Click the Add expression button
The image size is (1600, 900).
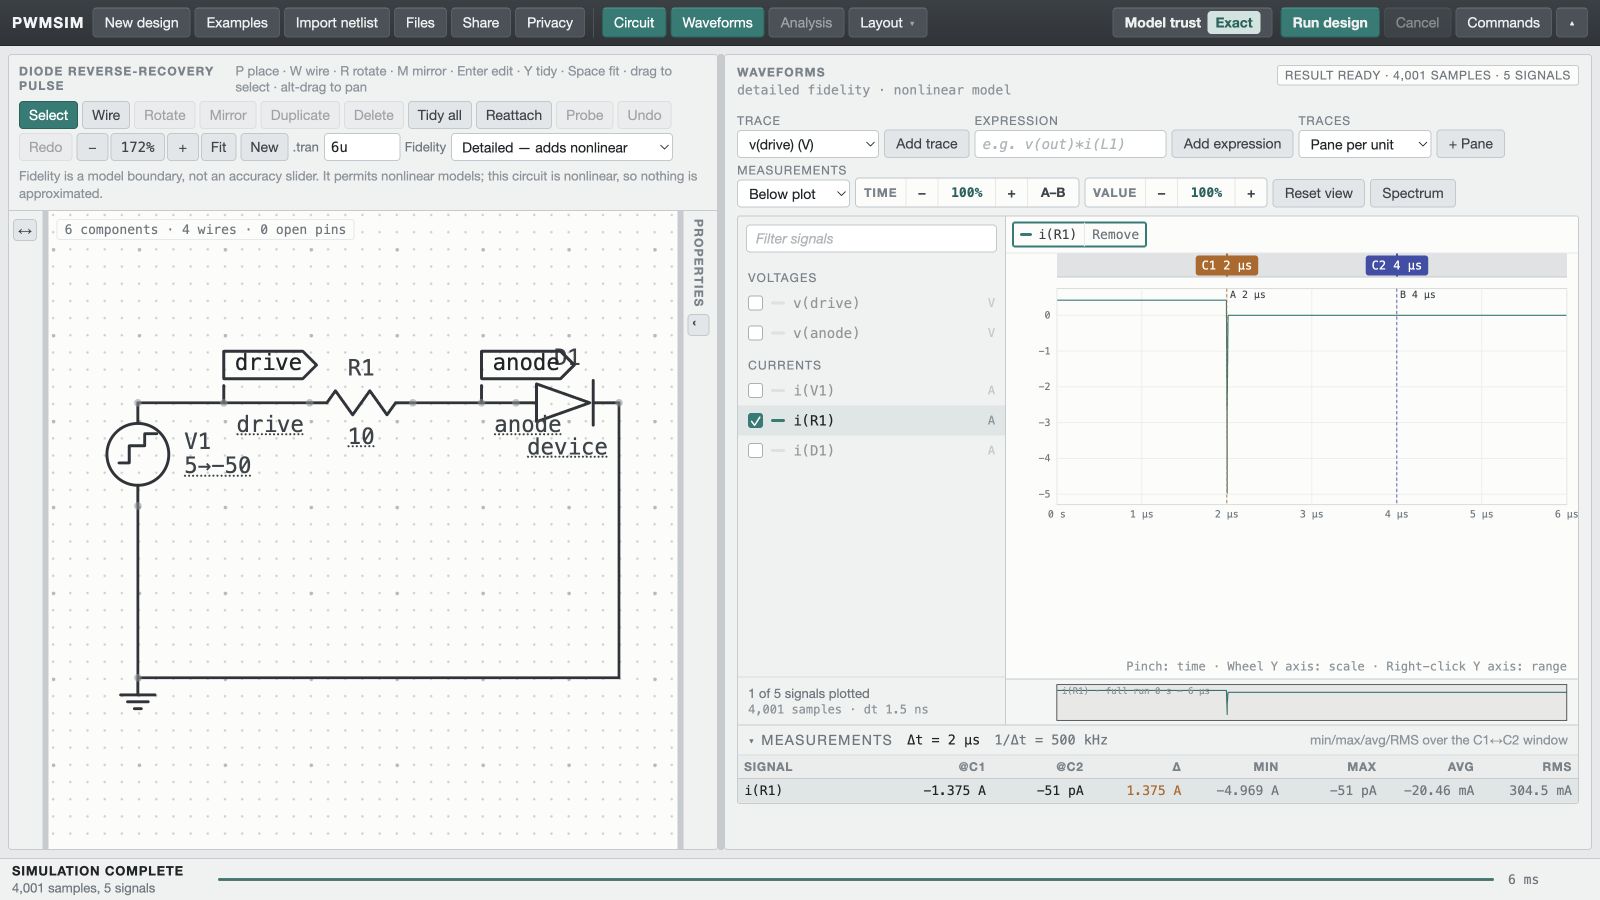[x=1232, y=144]
